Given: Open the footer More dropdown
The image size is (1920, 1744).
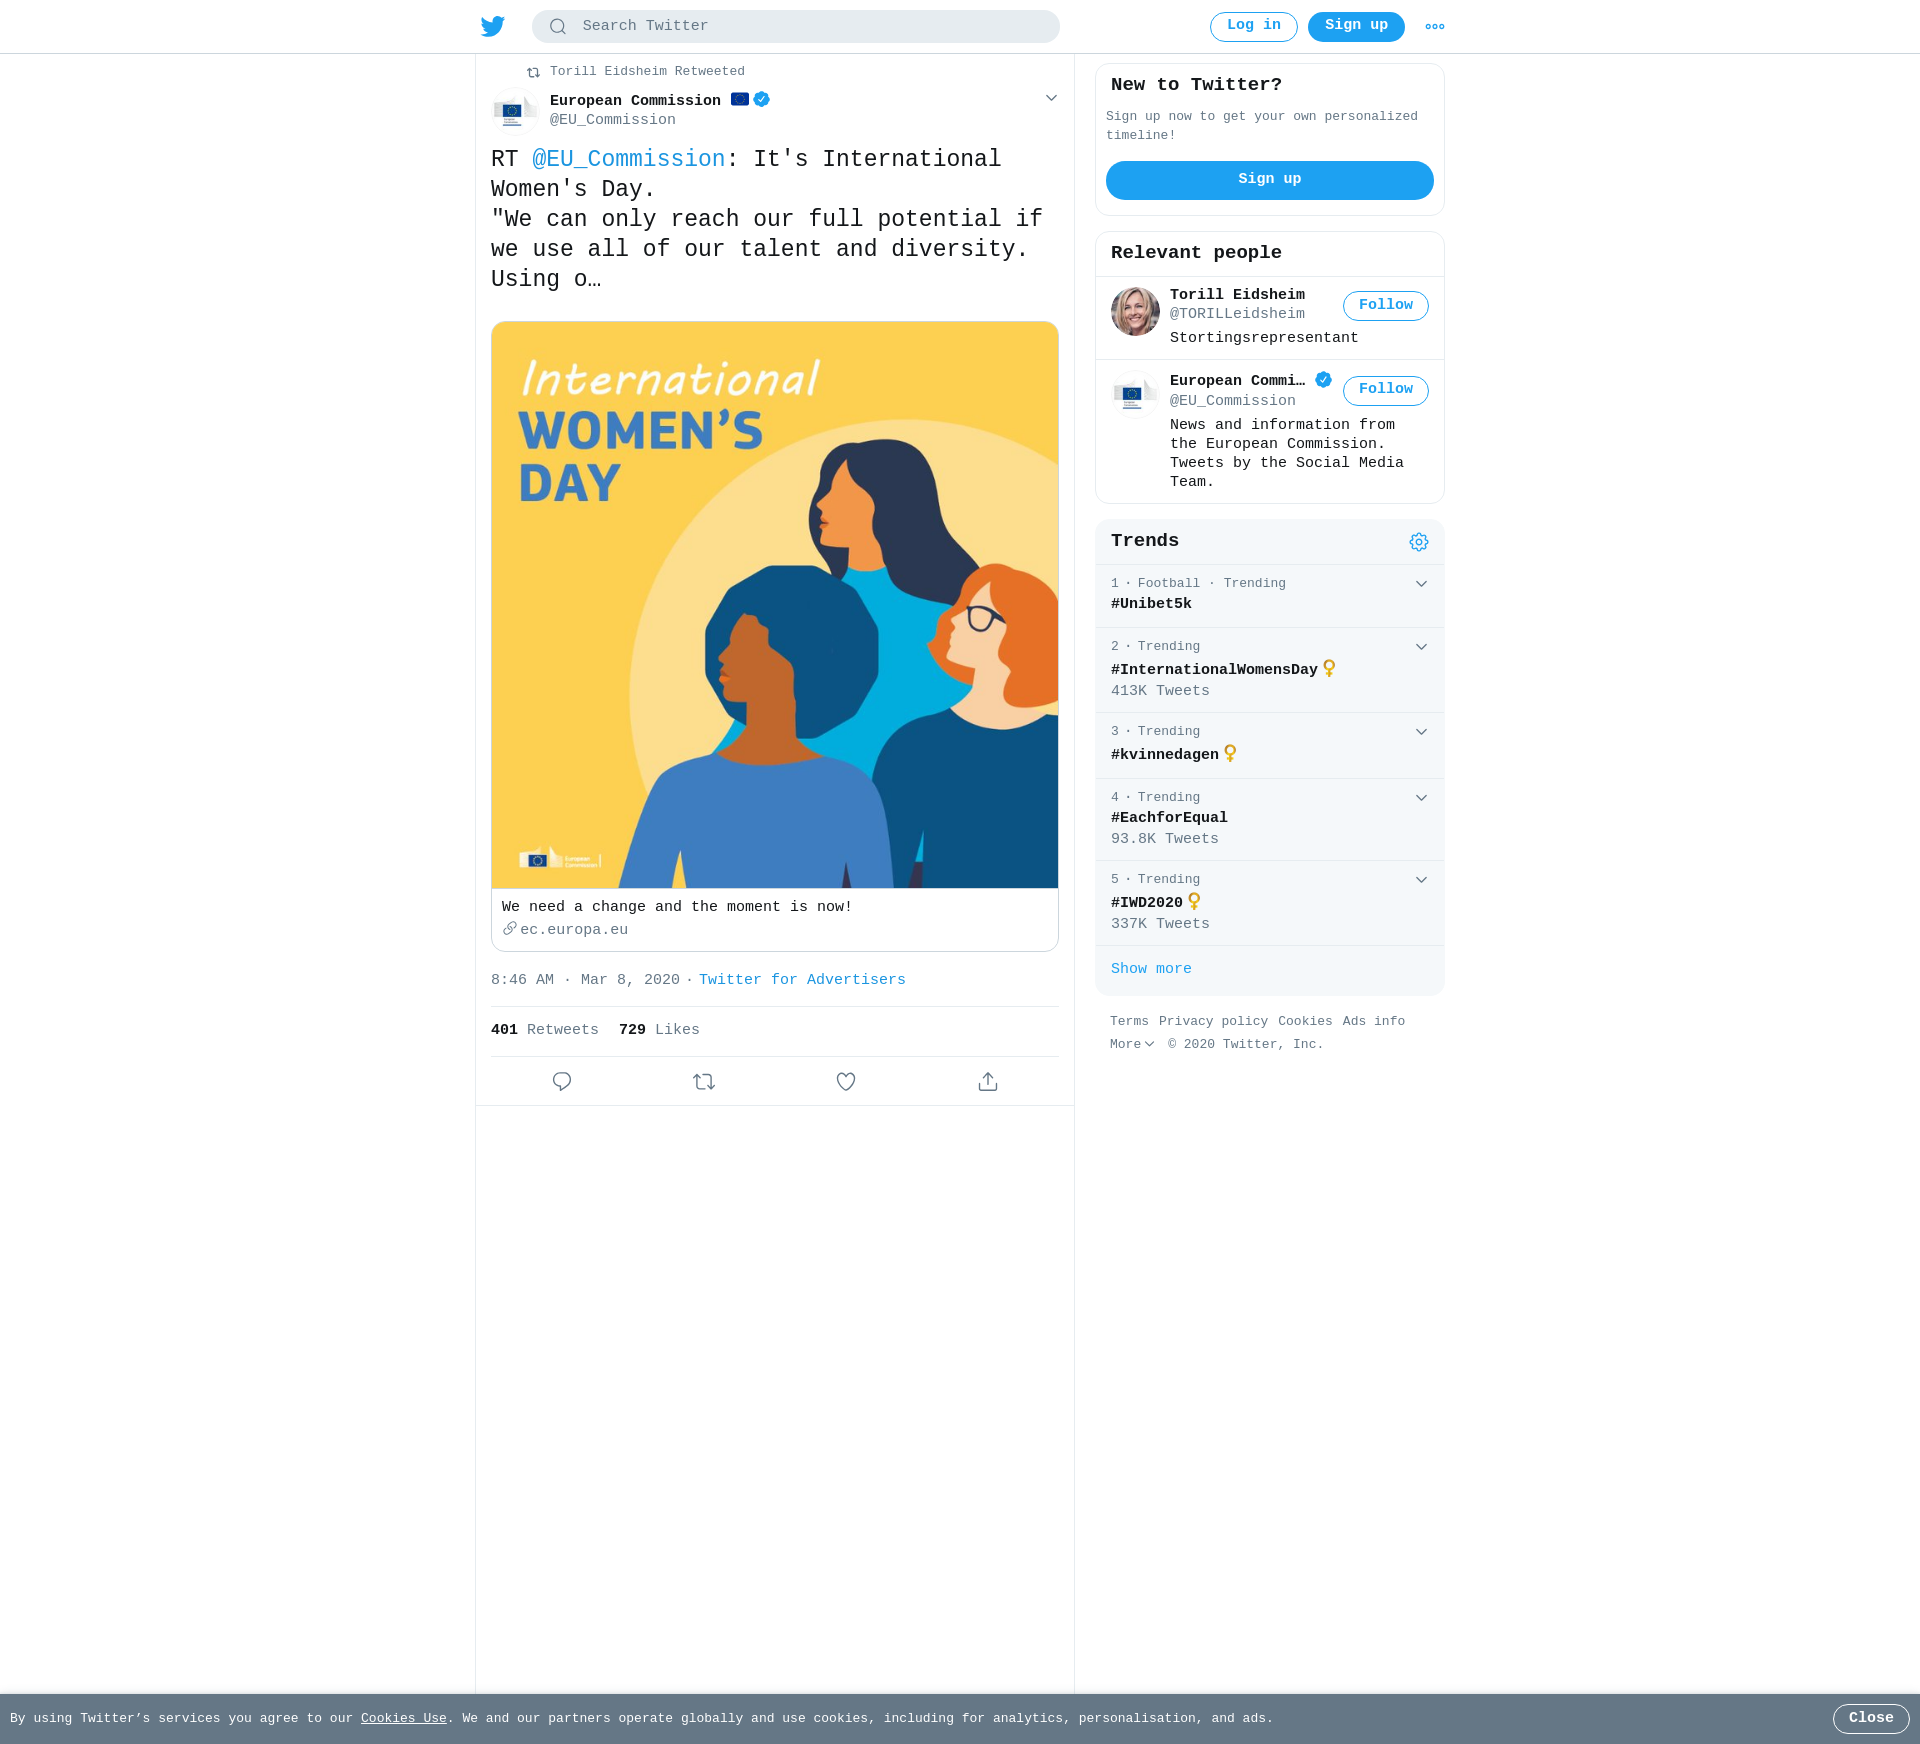Looking at the screenshot, I should [1132, 1044].
